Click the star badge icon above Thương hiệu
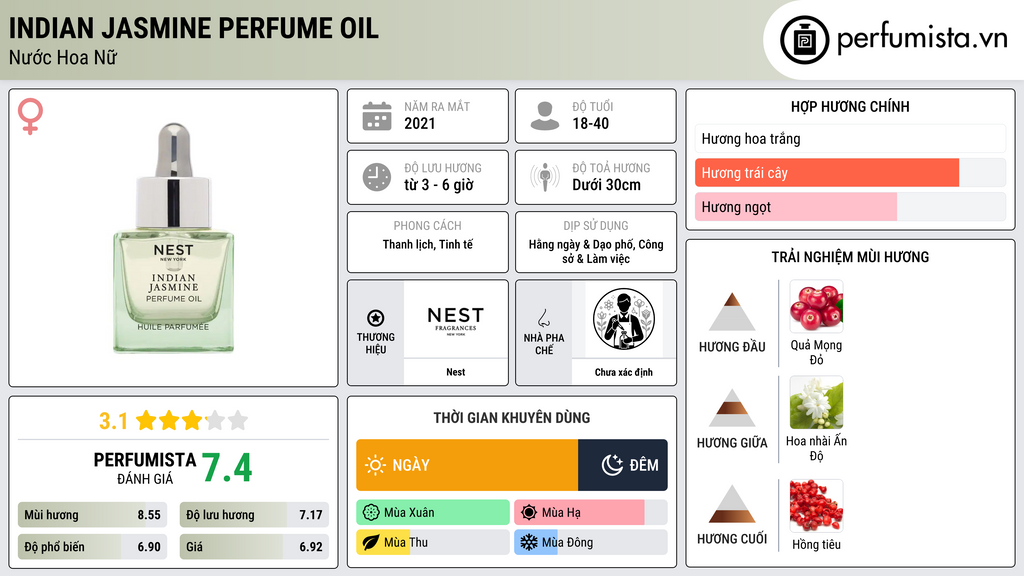 click(376, 318)
